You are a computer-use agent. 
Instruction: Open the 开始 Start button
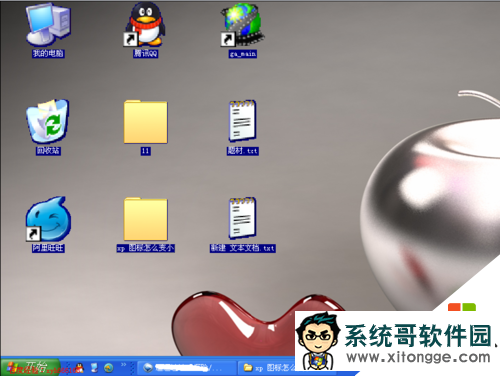coord(30,367)
